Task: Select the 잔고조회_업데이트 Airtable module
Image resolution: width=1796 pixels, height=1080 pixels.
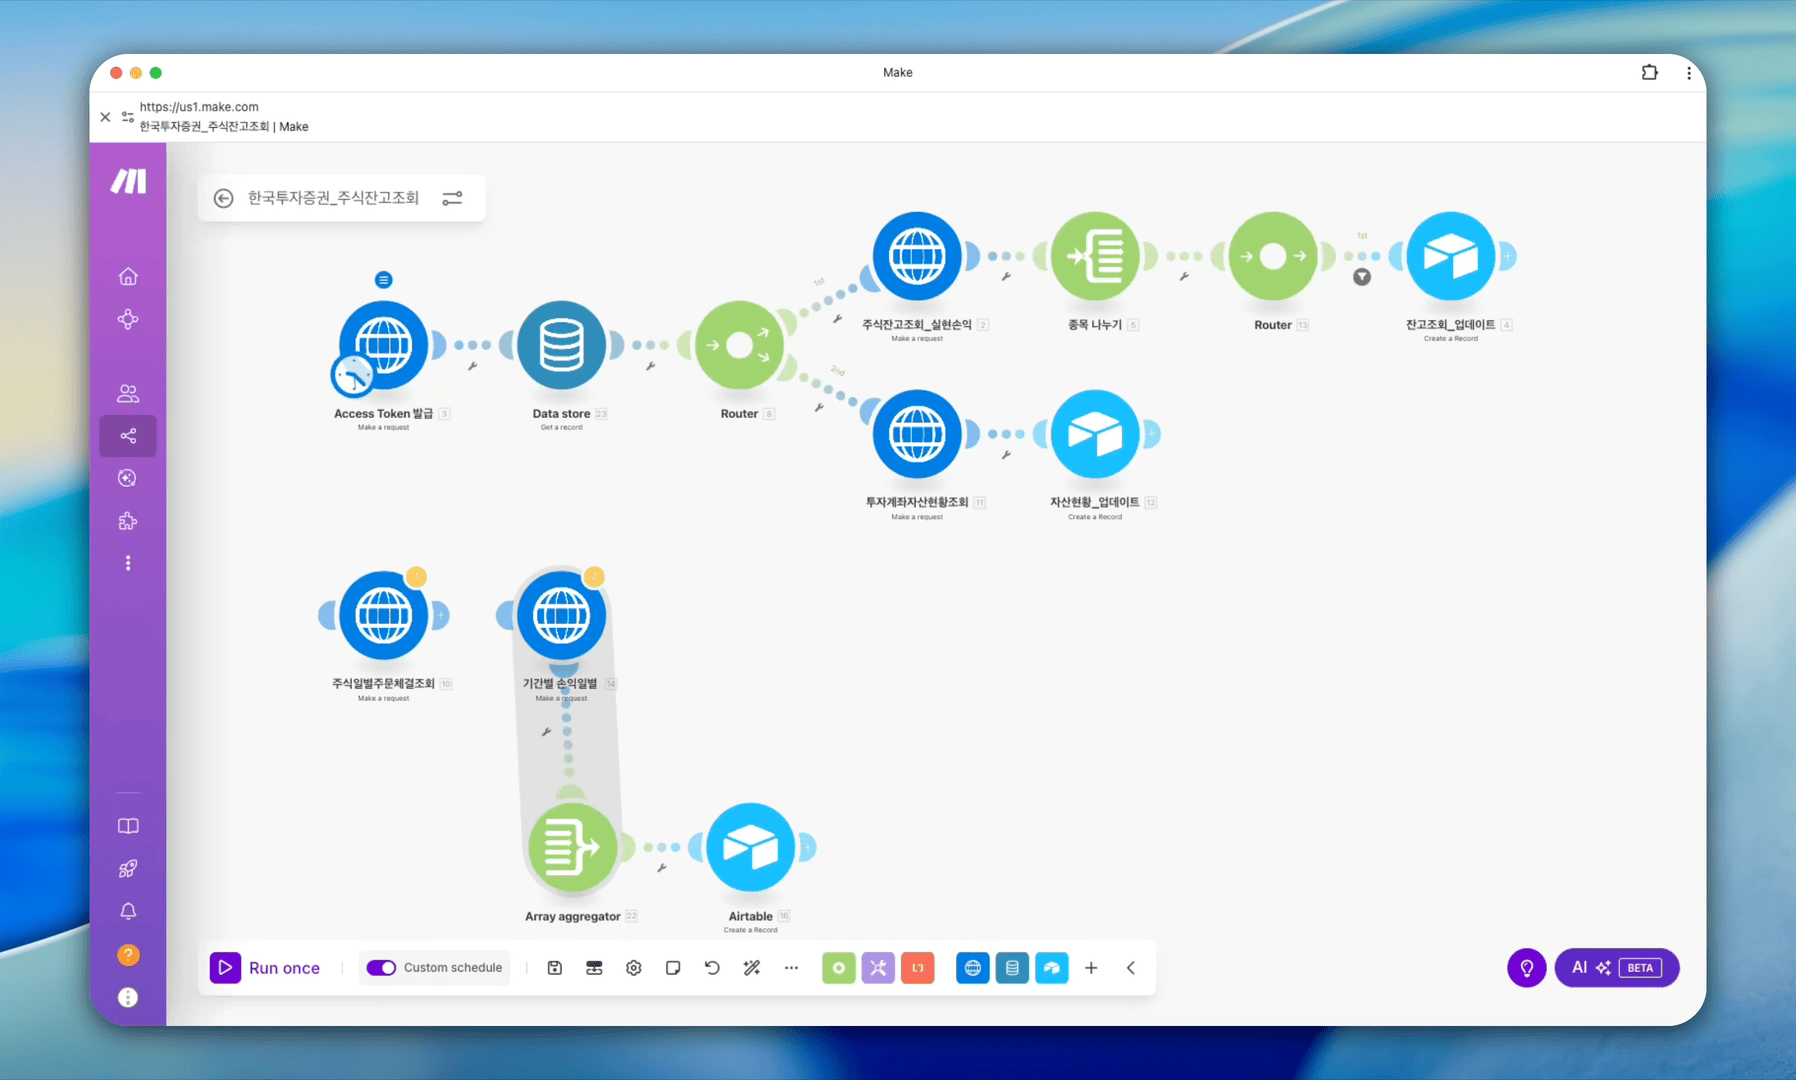Action: 1451,256
